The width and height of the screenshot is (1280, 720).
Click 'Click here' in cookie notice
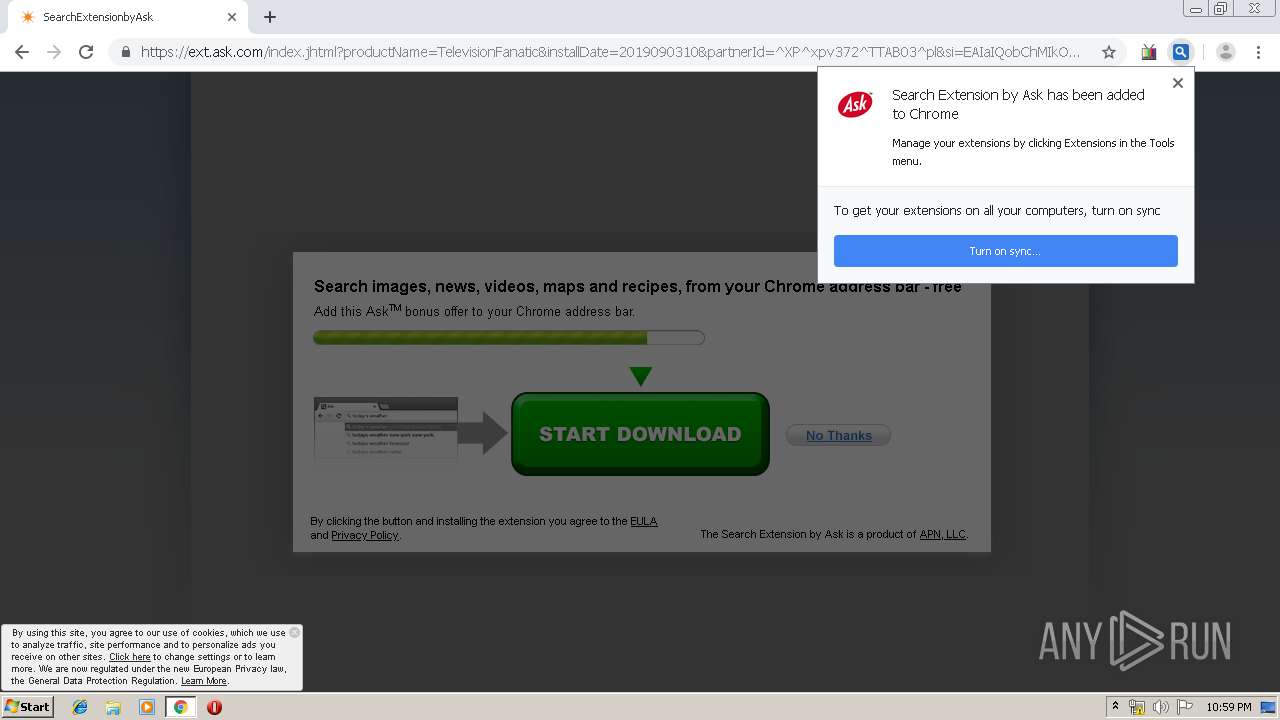coord(130,657)
